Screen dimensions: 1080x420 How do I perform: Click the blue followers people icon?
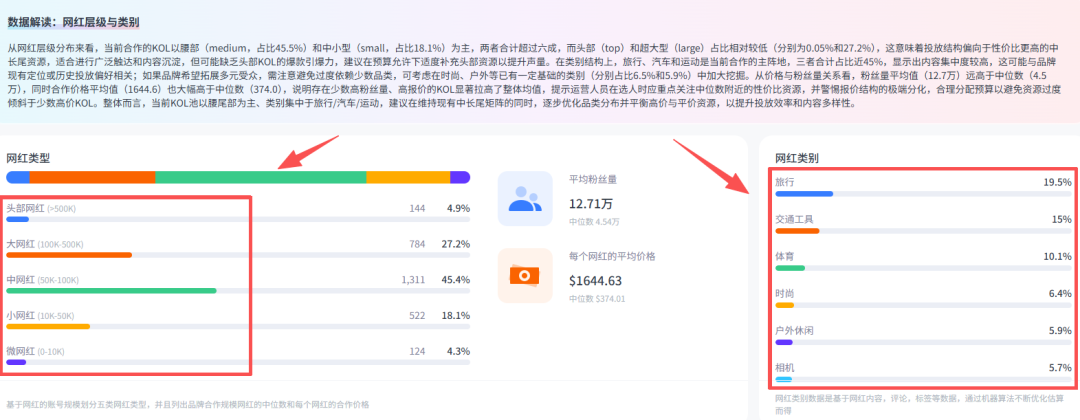[525, 198]
